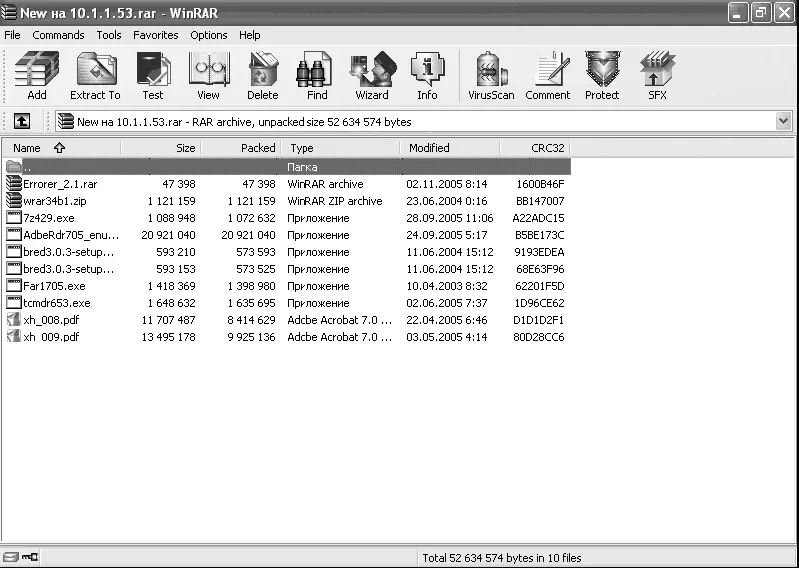Open the Commands menu
This screenshot has width=799, height=568.
tap(58, 35)
